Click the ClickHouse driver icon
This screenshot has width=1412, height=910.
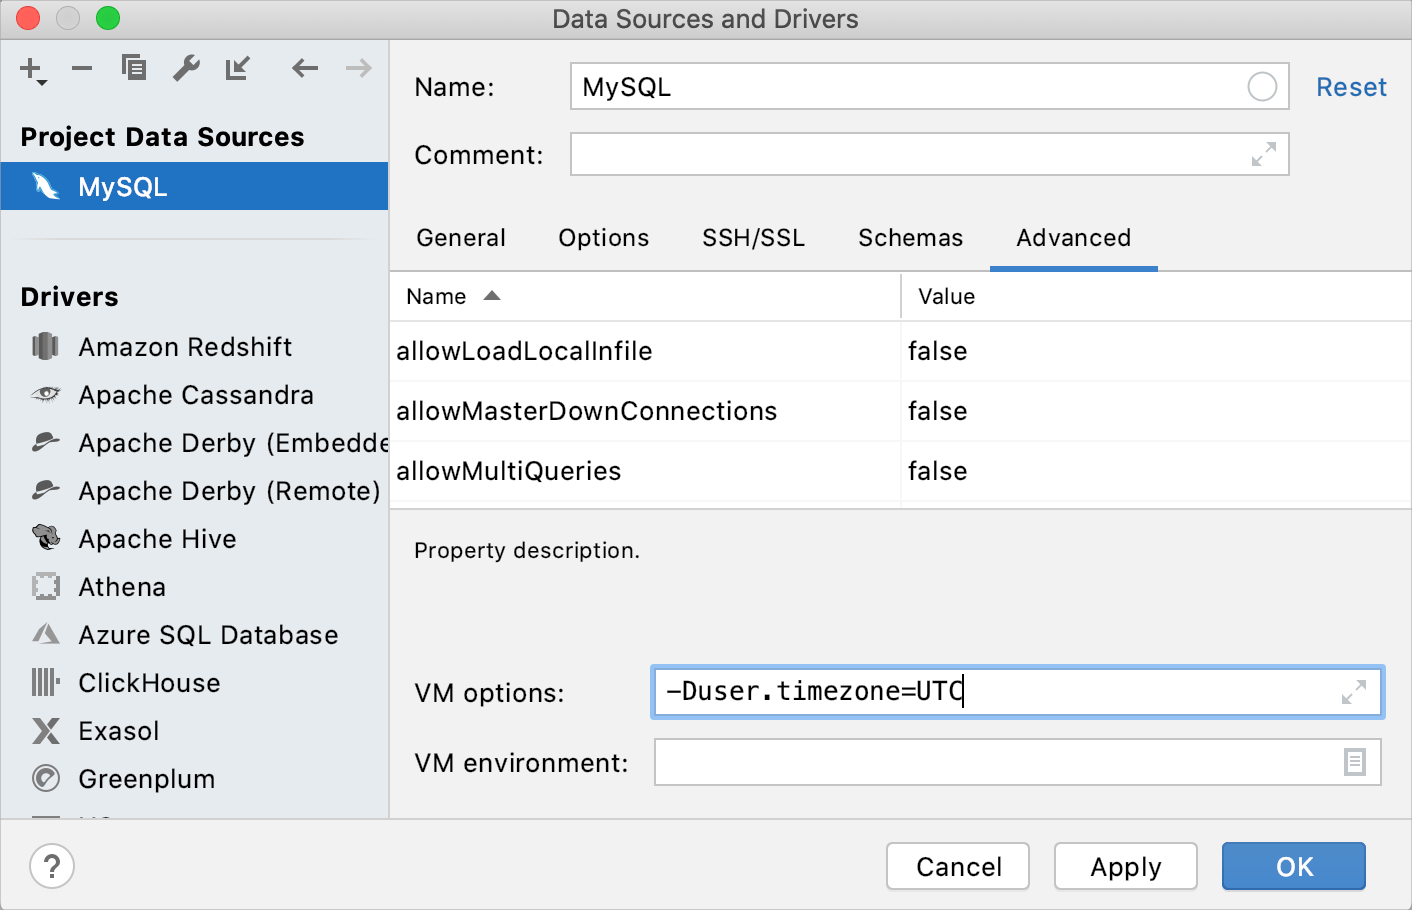(x=45, y=682)
